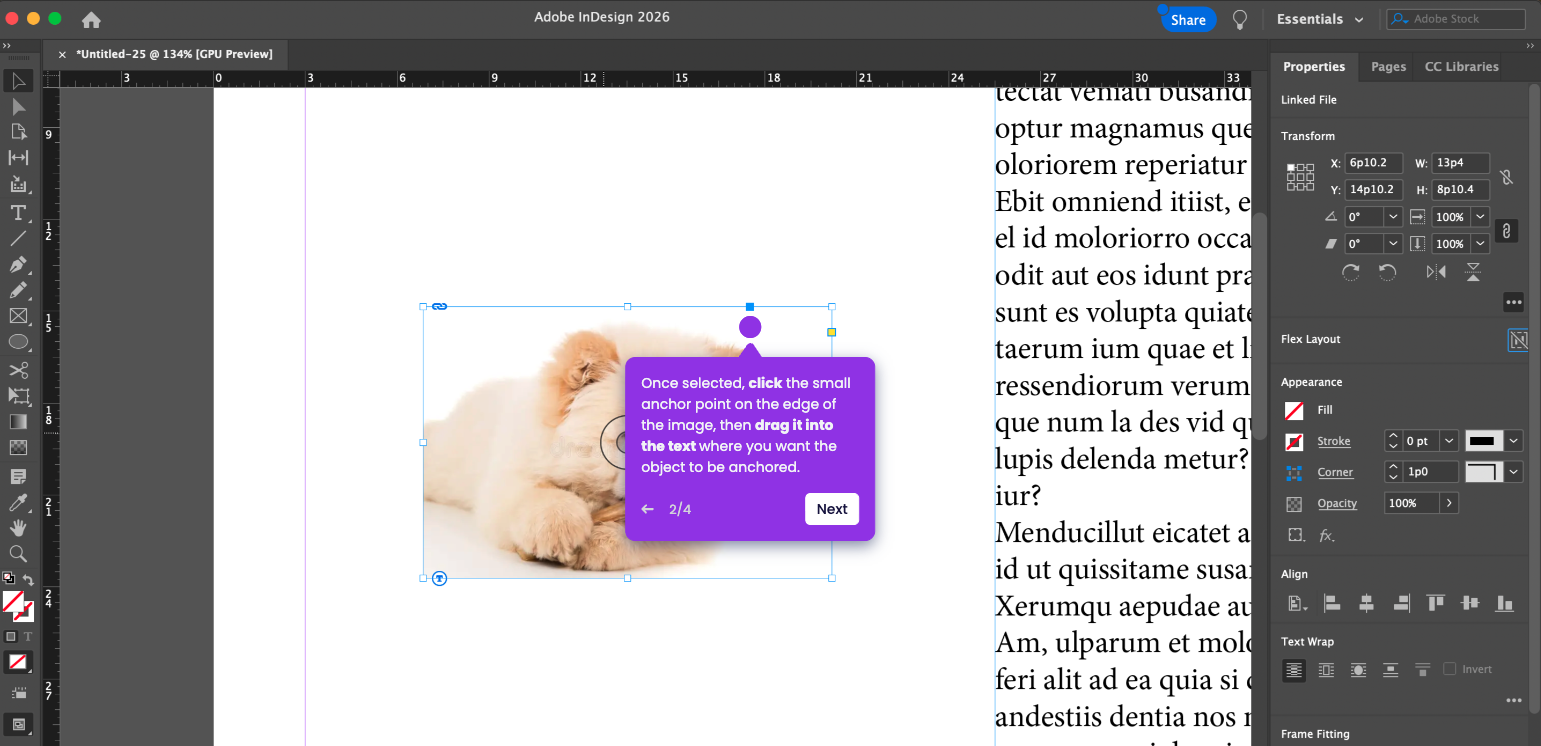Toggle constrain proportions for width and height
1541x746 pixels.
click(1506, 177)
